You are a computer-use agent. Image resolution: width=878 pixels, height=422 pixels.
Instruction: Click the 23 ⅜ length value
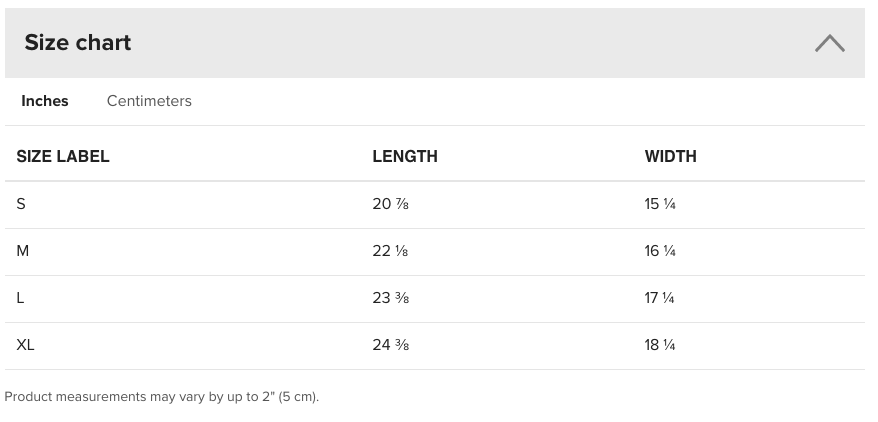(x=390, y=298)
